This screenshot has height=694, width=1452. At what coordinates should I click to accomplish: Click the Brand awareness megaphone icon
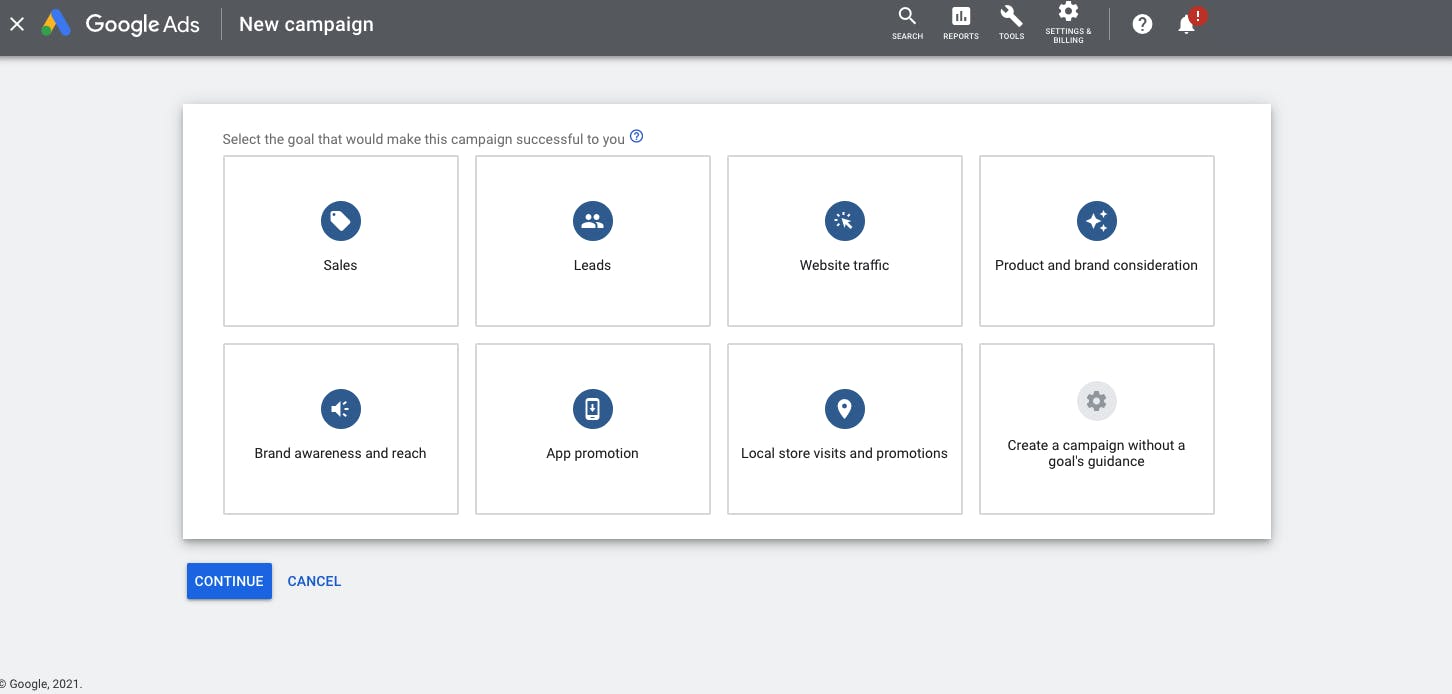pyautogui.click(x=340, y=409)
